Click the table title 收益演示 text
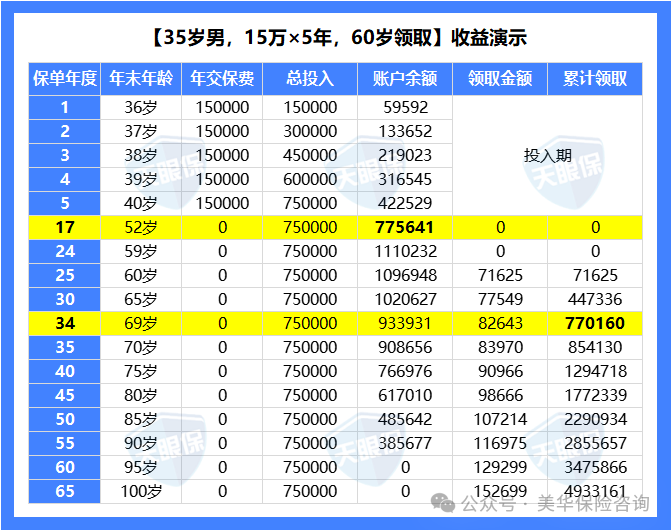671x530 pixels. pos(488,38)
